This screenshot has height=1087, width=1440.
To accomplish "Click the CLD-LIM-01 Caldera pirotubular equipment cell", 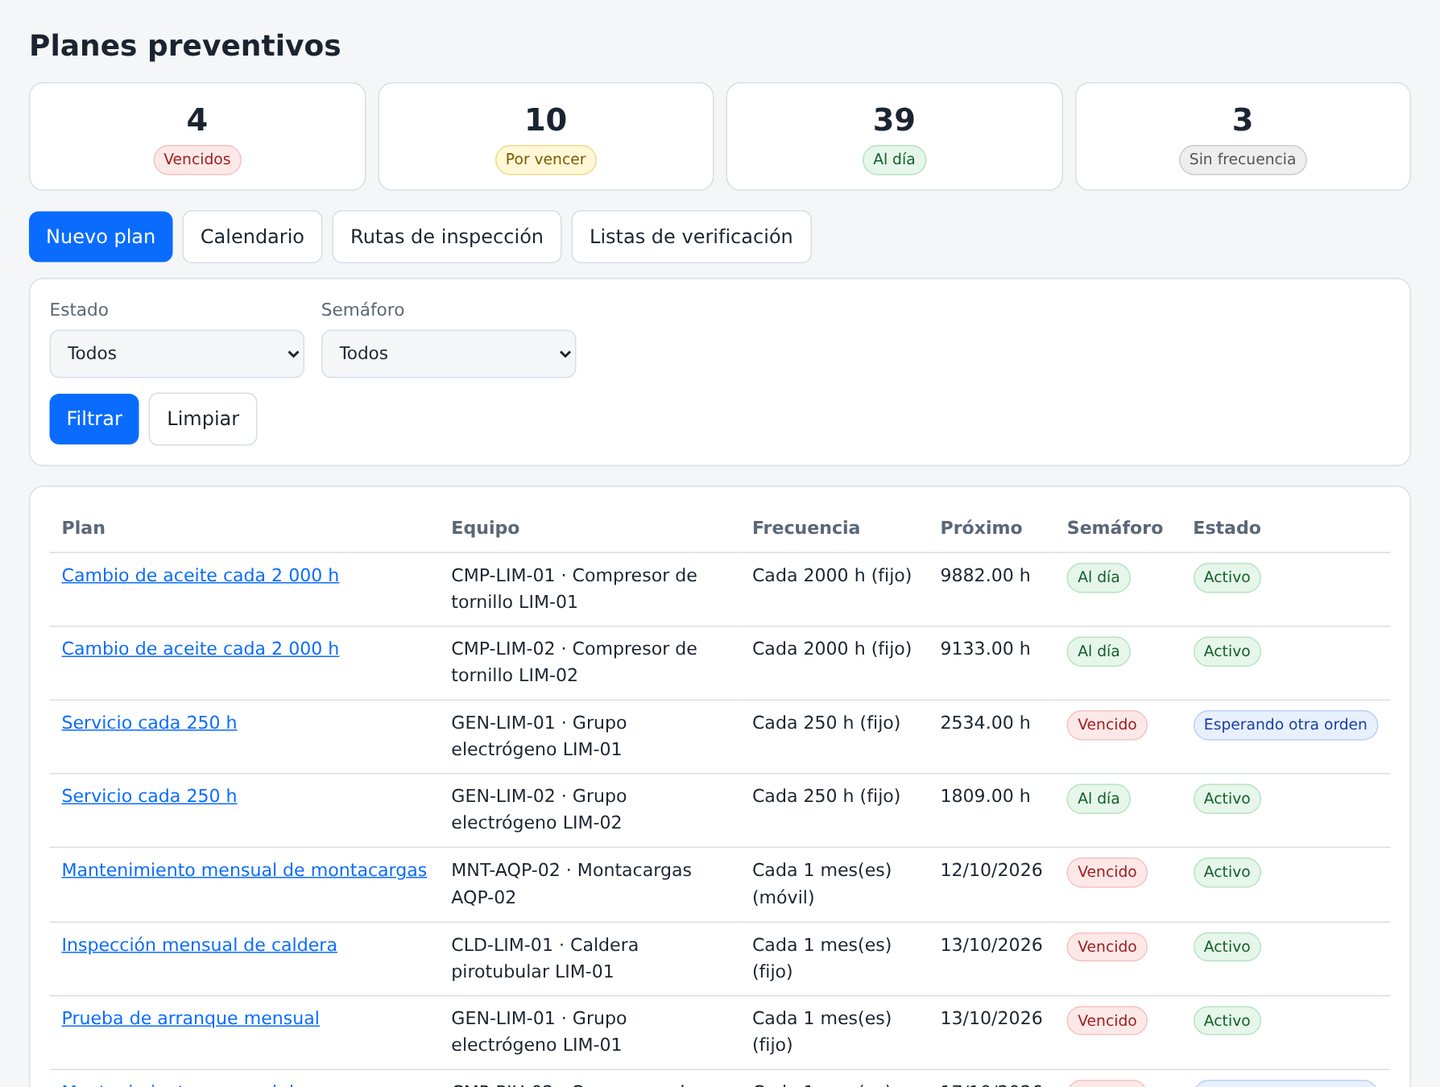I will [545, 958].
